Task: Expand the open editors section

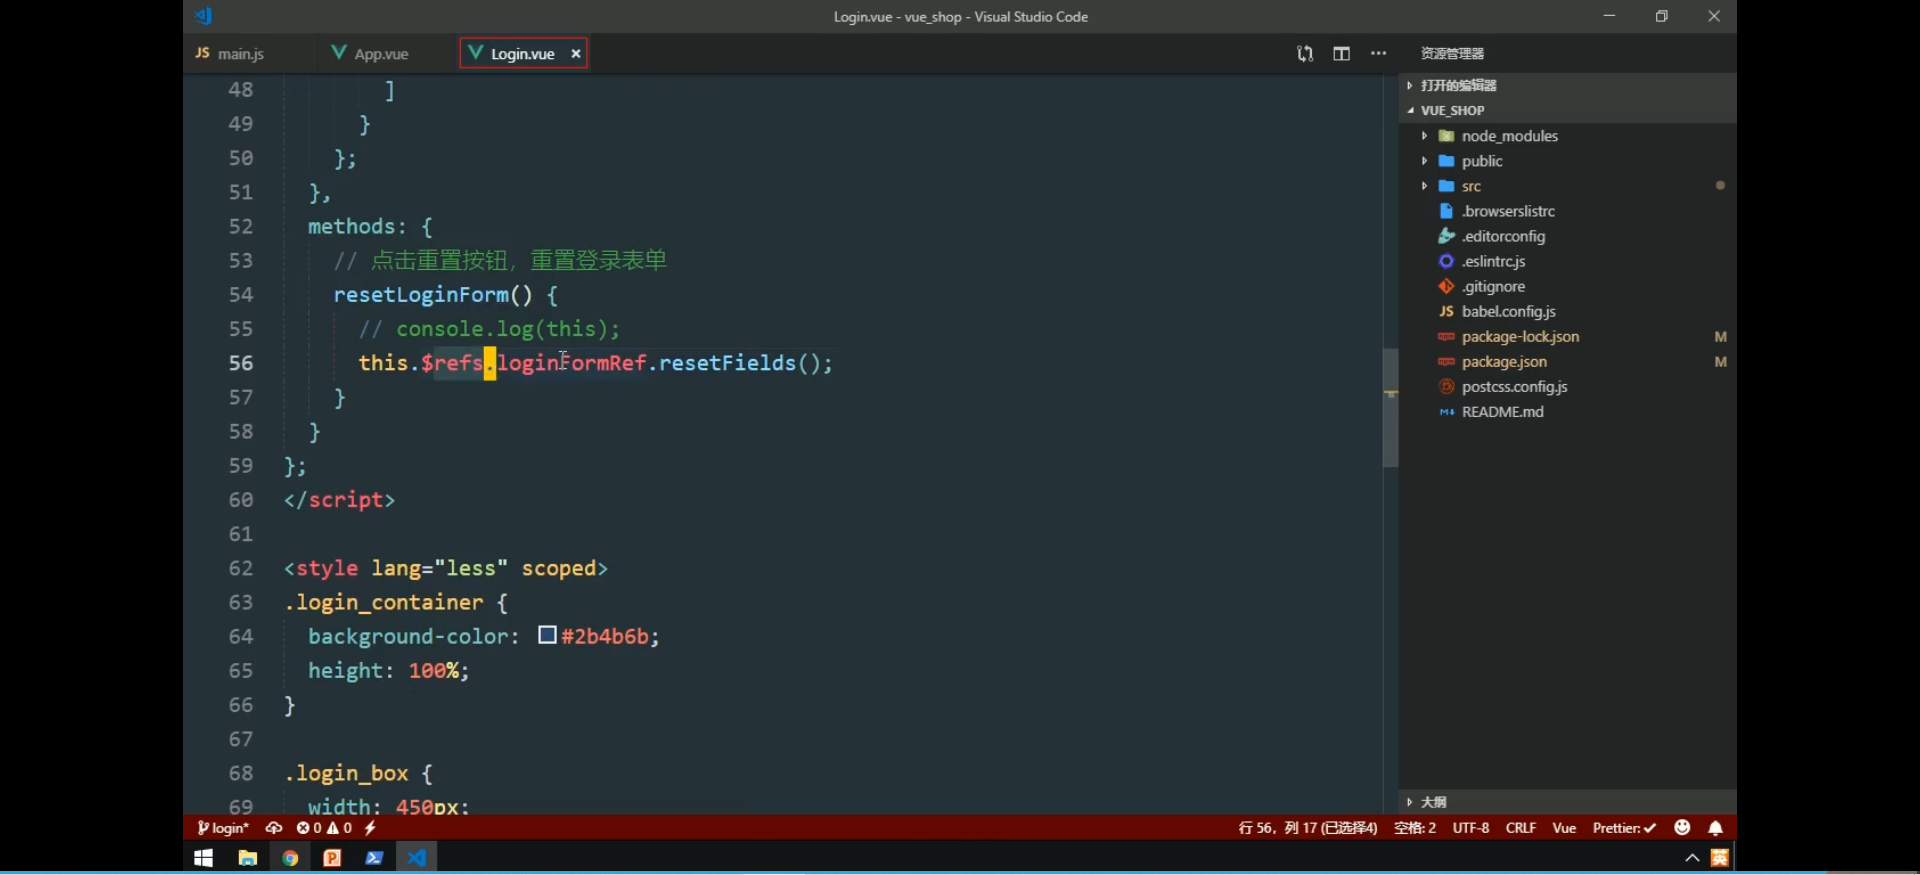Action: pyautogui.click(x=1567, y=85)
